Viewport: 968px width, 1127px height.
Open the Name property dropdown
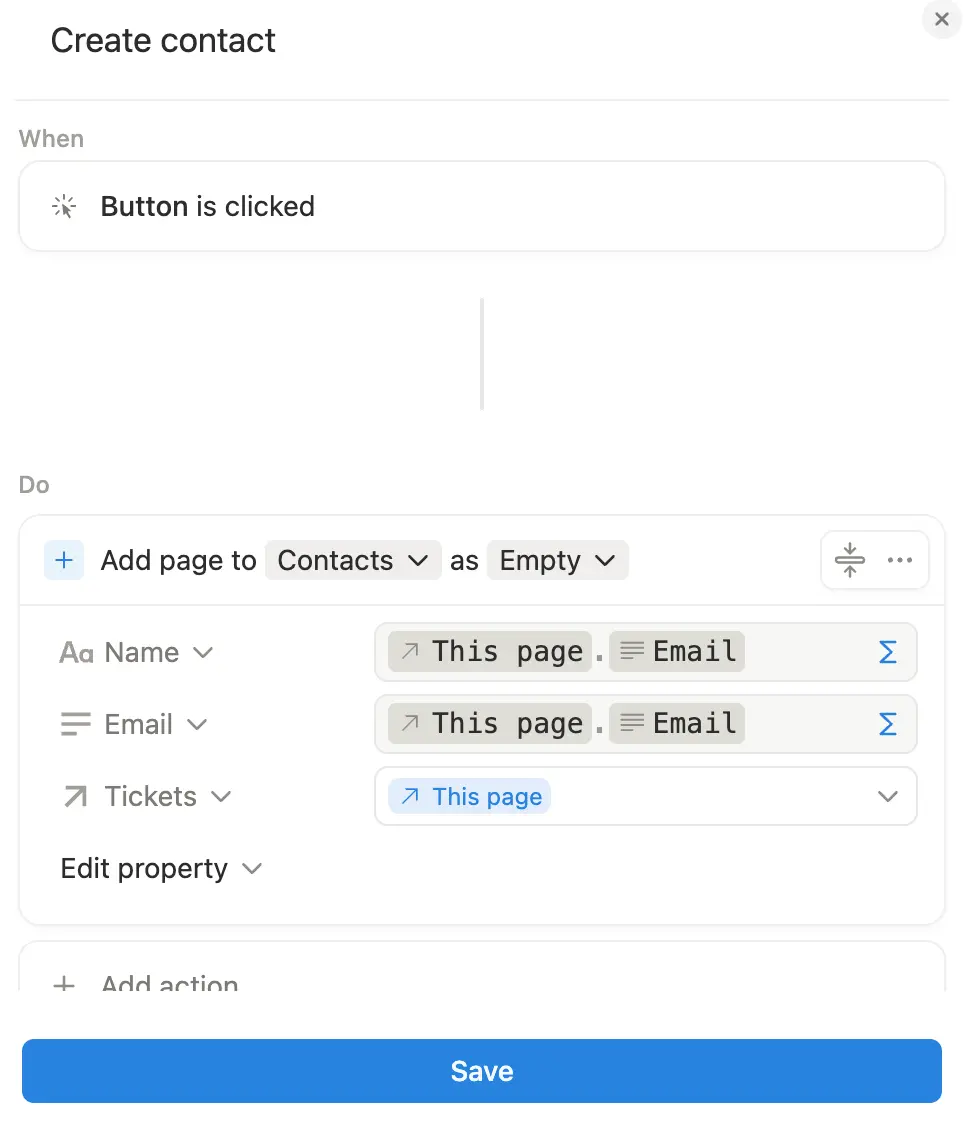click(204, 652)
